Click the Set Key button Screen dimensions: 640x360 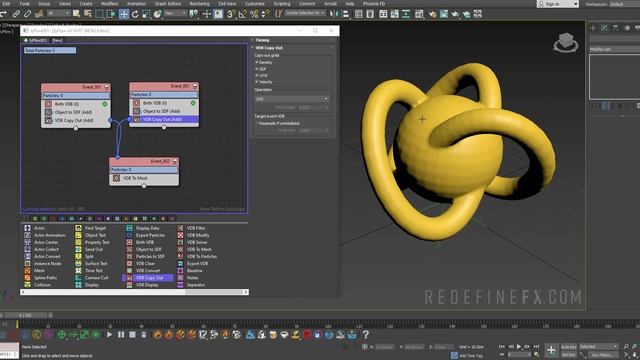coord(569,355)
